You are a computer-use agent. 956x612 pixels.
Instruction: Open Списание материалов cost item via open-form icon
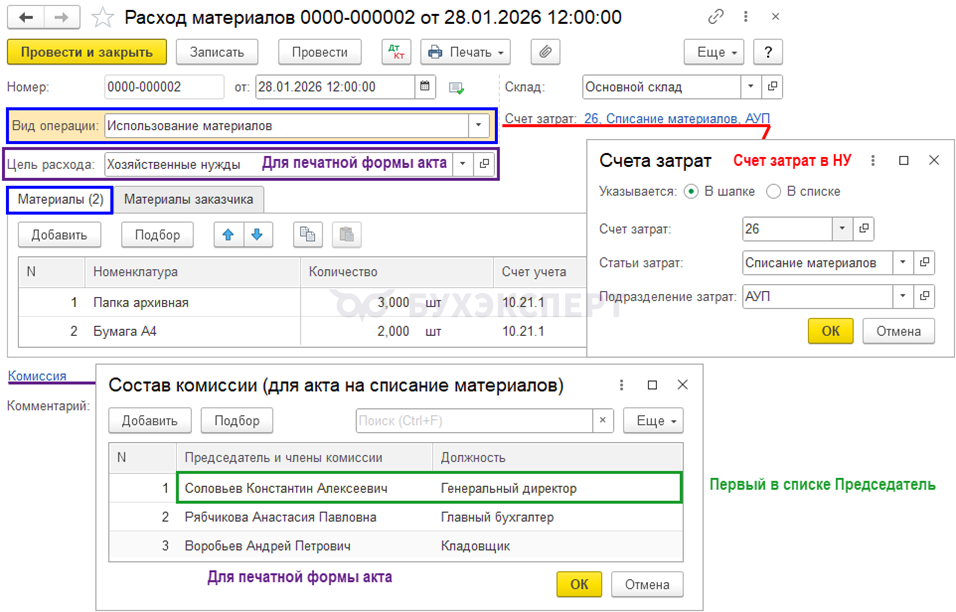coord(924,263)
